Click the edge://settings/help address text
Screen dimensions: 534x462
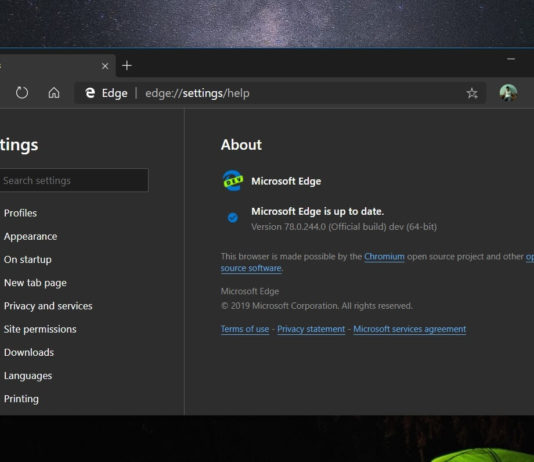(197, 93)
